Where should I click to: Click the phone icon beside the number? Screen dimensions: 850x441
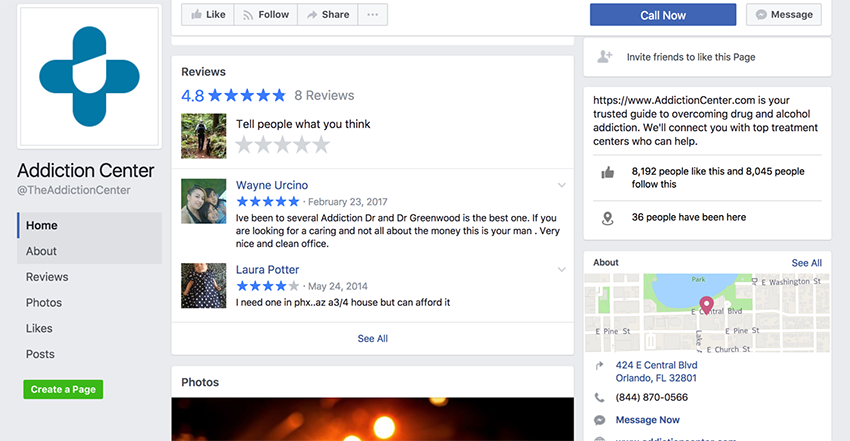click(599, 398)
